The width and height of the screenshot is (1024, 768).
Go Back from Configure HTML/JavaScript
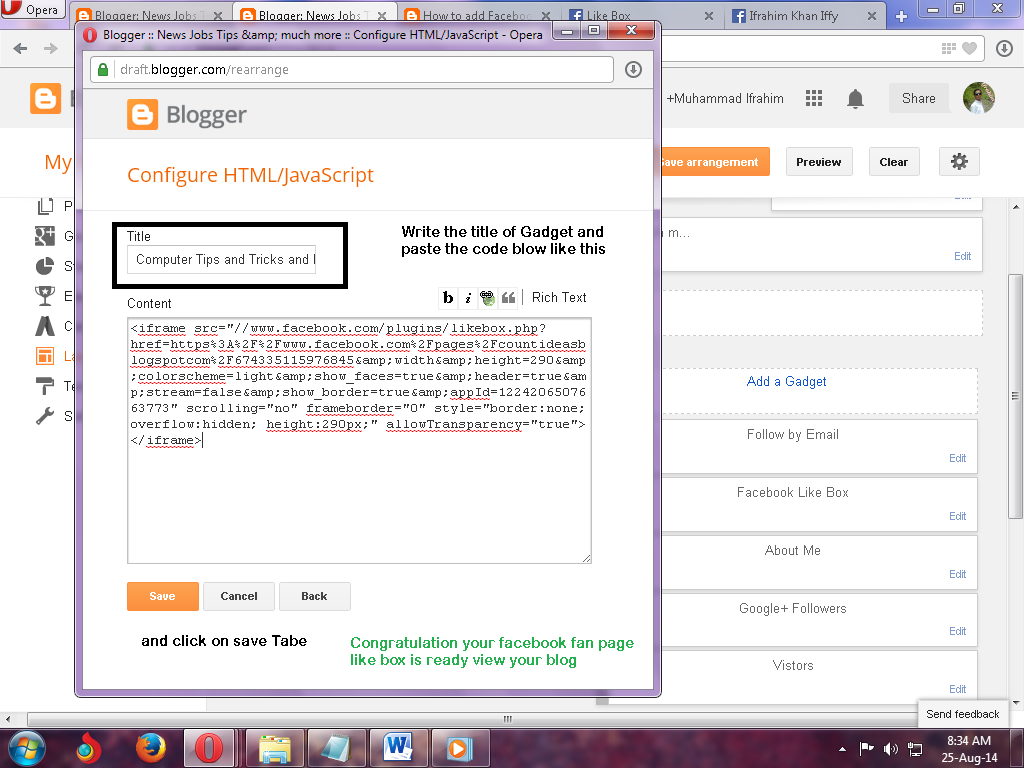click(314, 596)
